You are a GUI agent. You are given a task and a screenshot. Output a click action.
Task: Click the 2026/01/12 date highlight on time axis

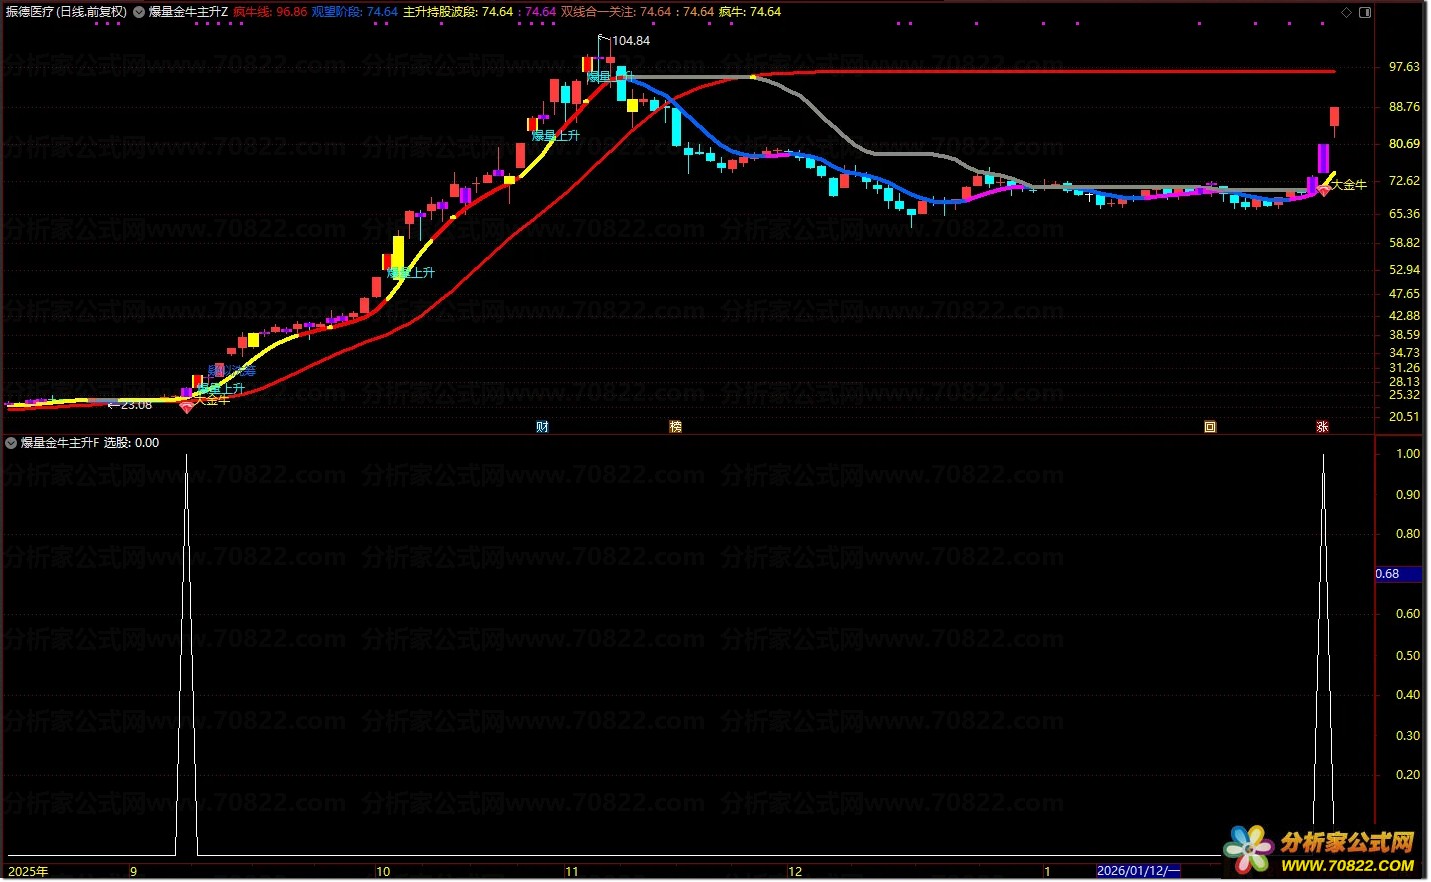1138,871
